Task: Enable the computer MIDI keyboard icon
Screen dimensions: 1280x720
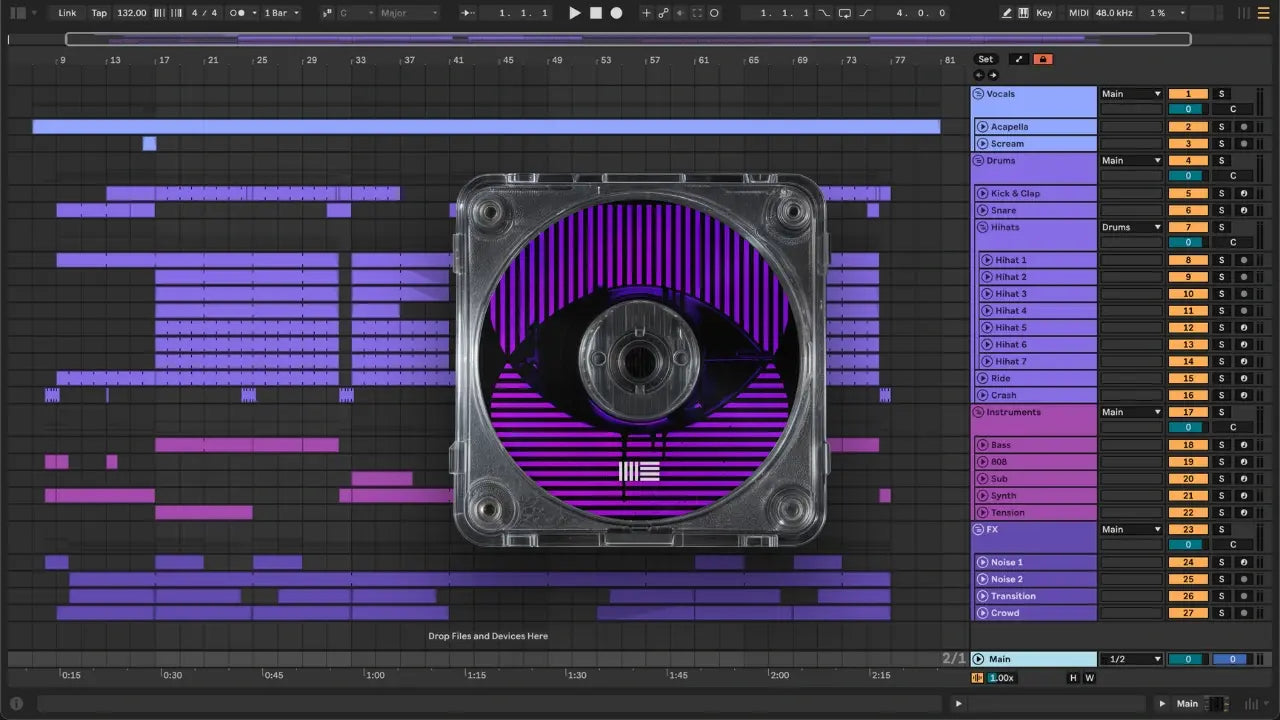Action: click(x=1023, y=13)
